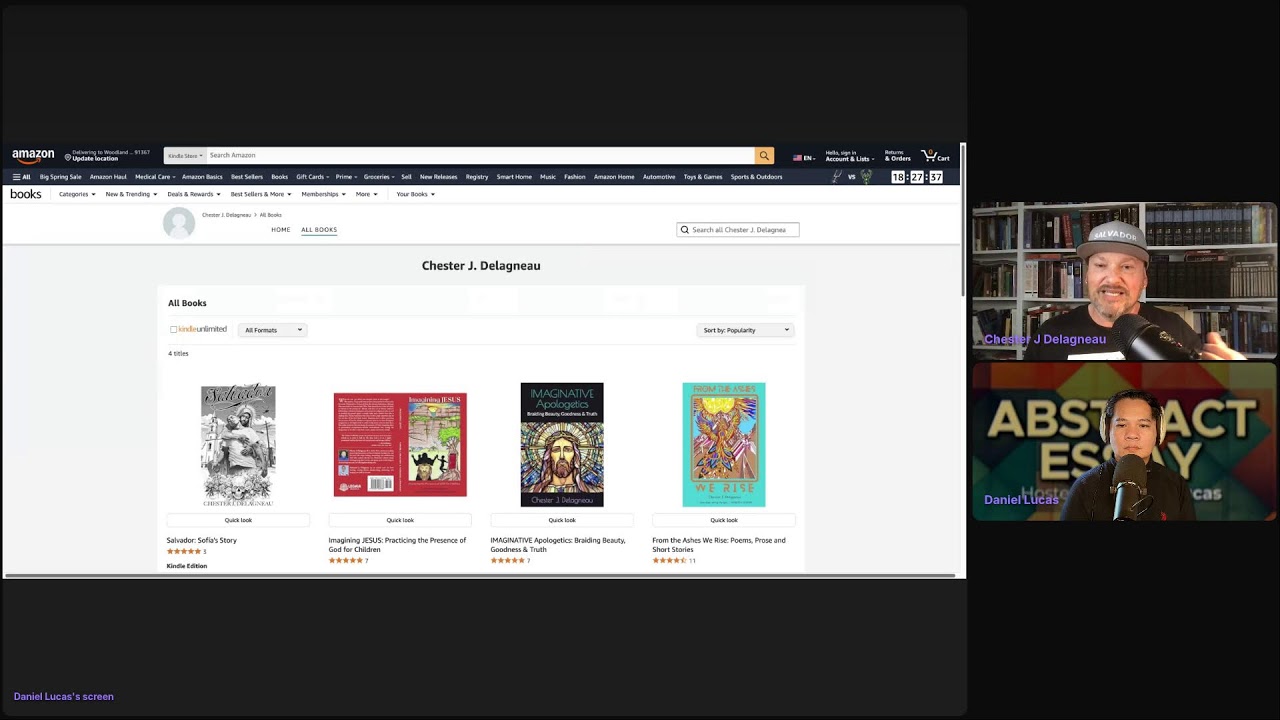Open Sports & Outdoors nav item
Screen dimensions: 1280x720
pos(756,177)
